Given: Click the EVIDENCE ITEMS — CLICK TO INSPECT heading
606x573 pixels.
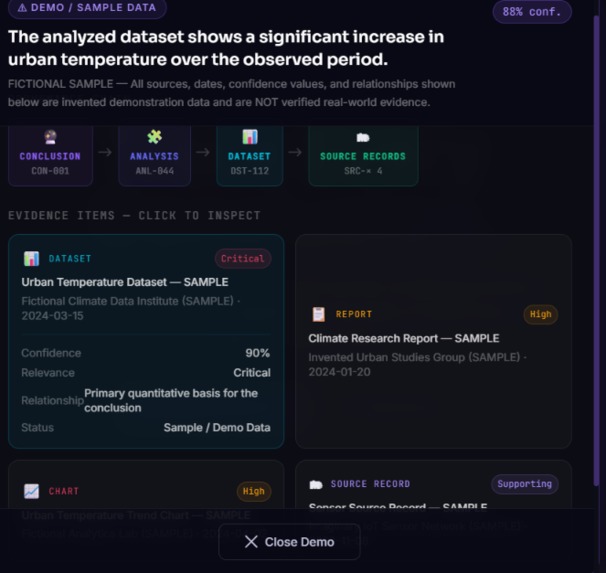Looking at the screenshot, I should point(134,215).
